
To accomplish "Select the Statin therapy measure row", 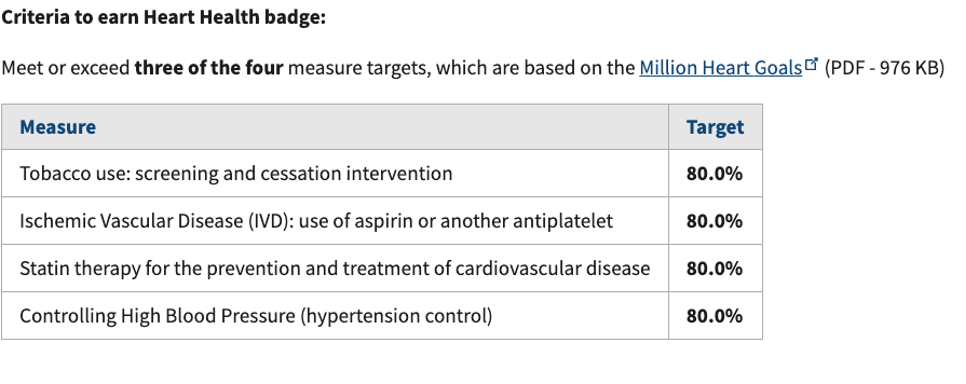I will point(381,269).
